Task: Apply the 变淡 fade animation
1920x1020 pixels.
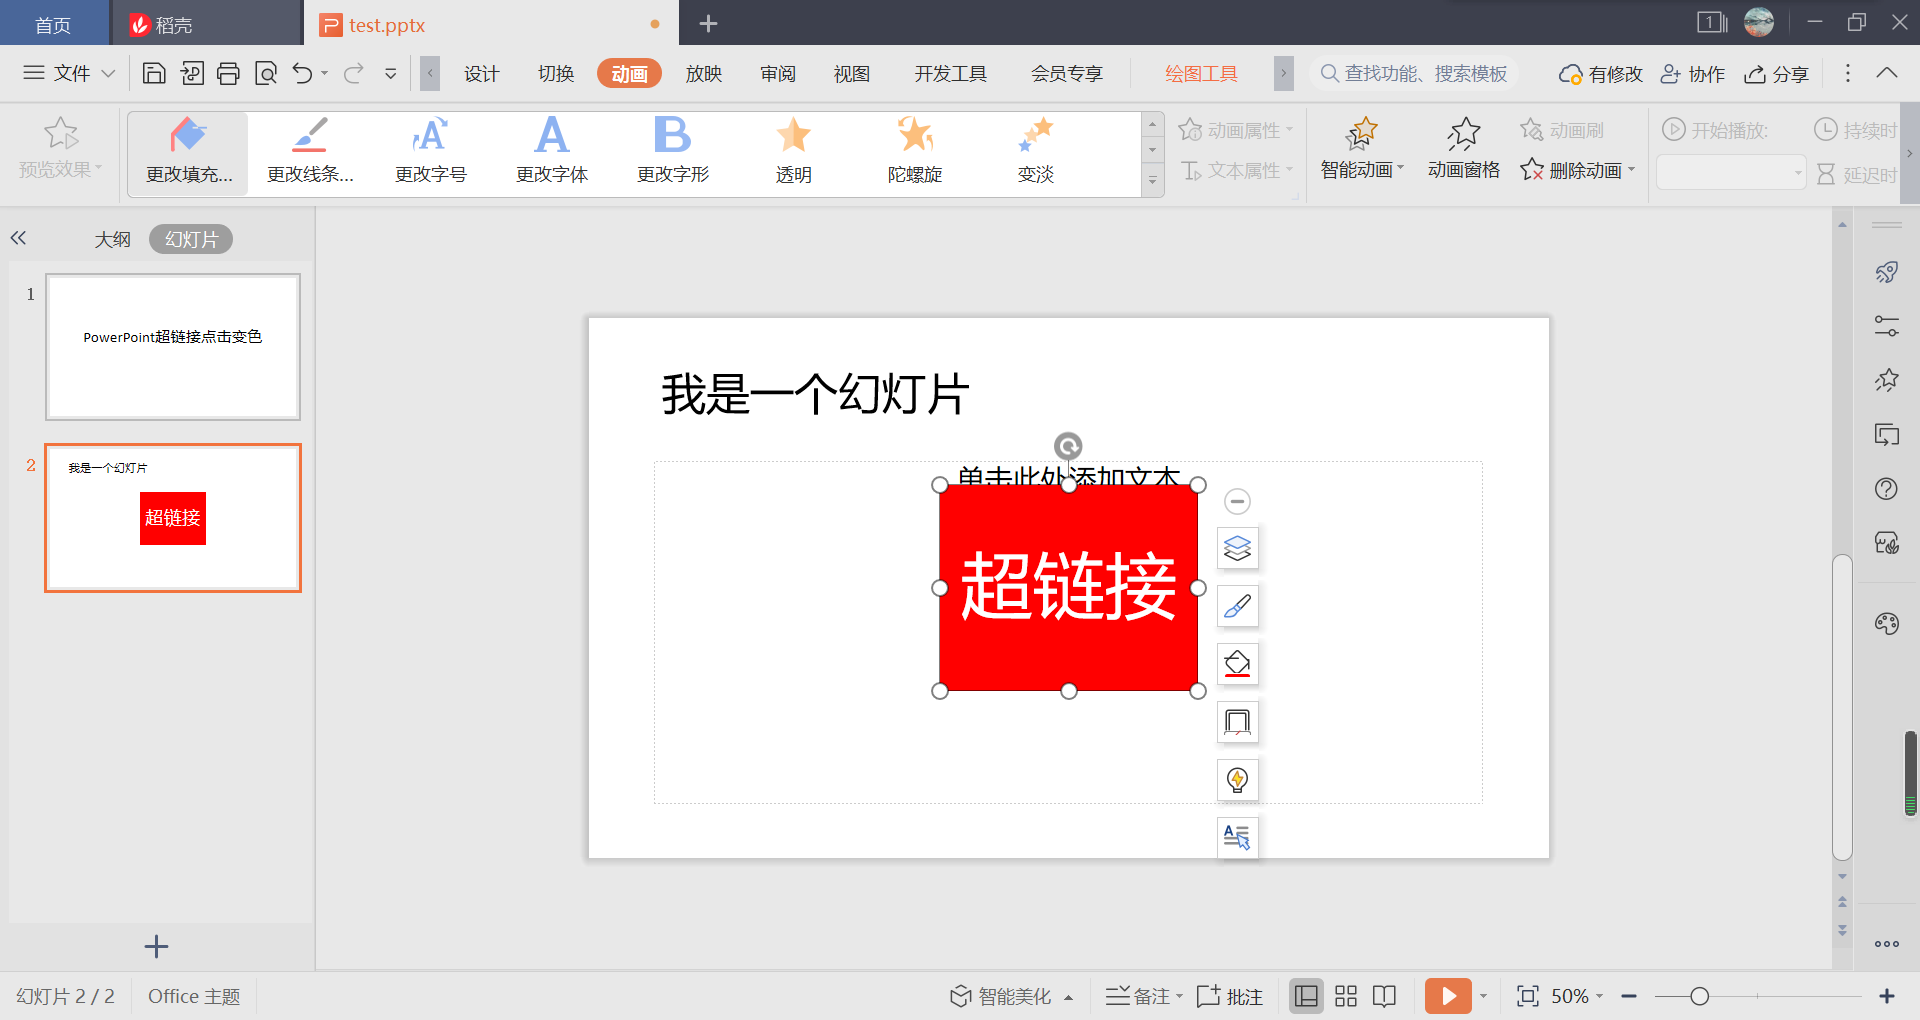Action: coord(1036,153)
